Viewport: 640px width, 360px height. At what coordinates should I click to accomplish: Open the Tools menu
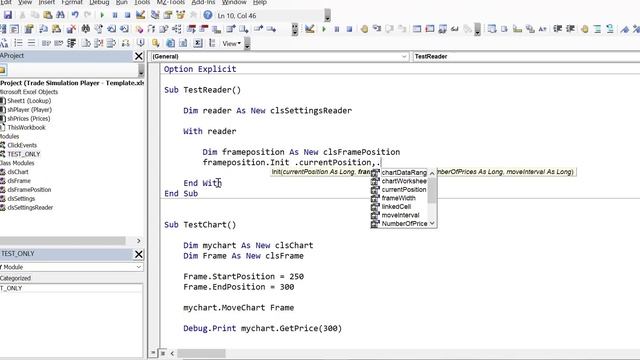coord(142,2)
